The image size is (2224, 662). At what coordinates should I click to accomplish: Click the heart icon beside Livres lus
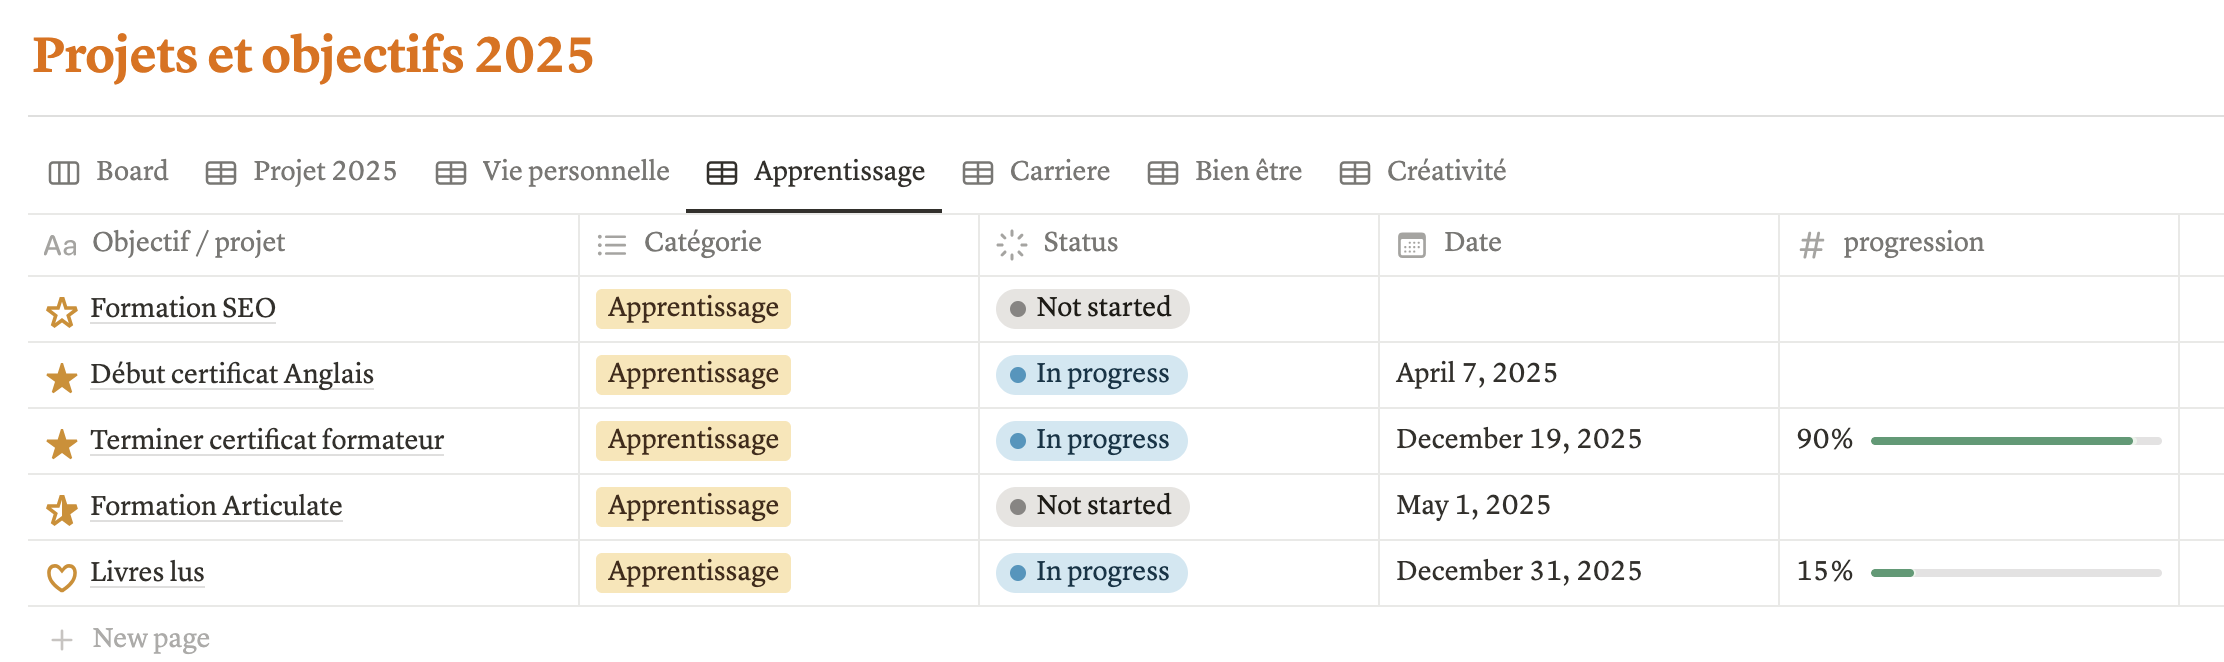[62, 576]
